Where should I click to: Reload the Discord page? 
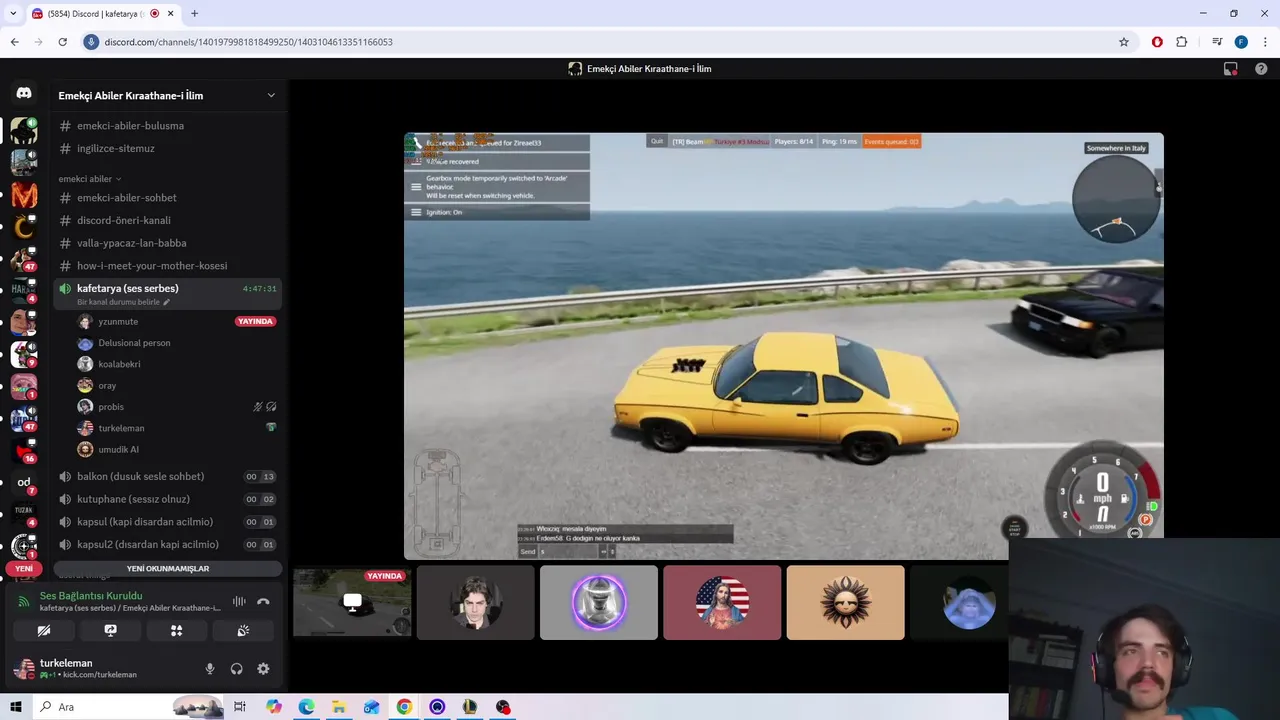(62, 42)
